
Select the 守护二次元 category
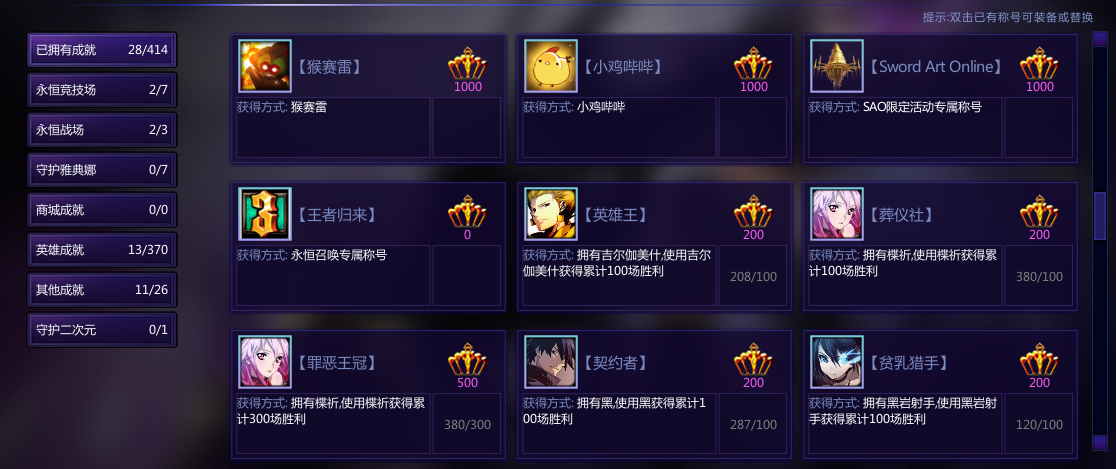click(102, 330)
